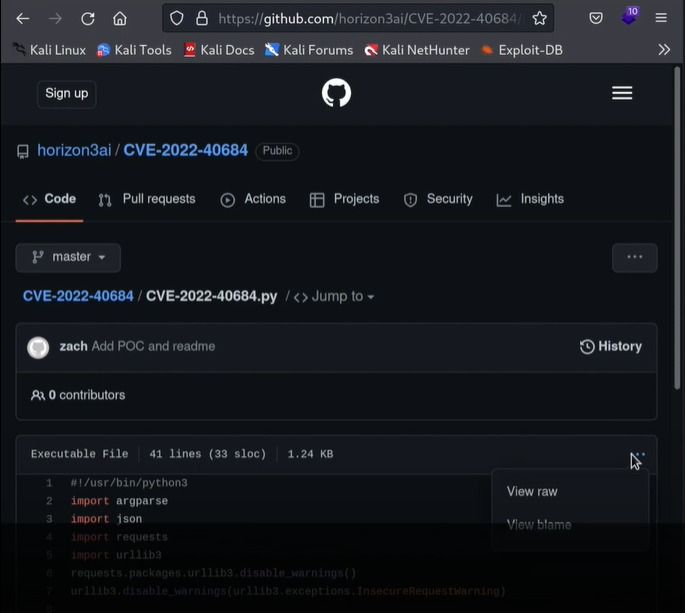Open the 'Add POC and readme' commit message

click(x=153, y=346)
